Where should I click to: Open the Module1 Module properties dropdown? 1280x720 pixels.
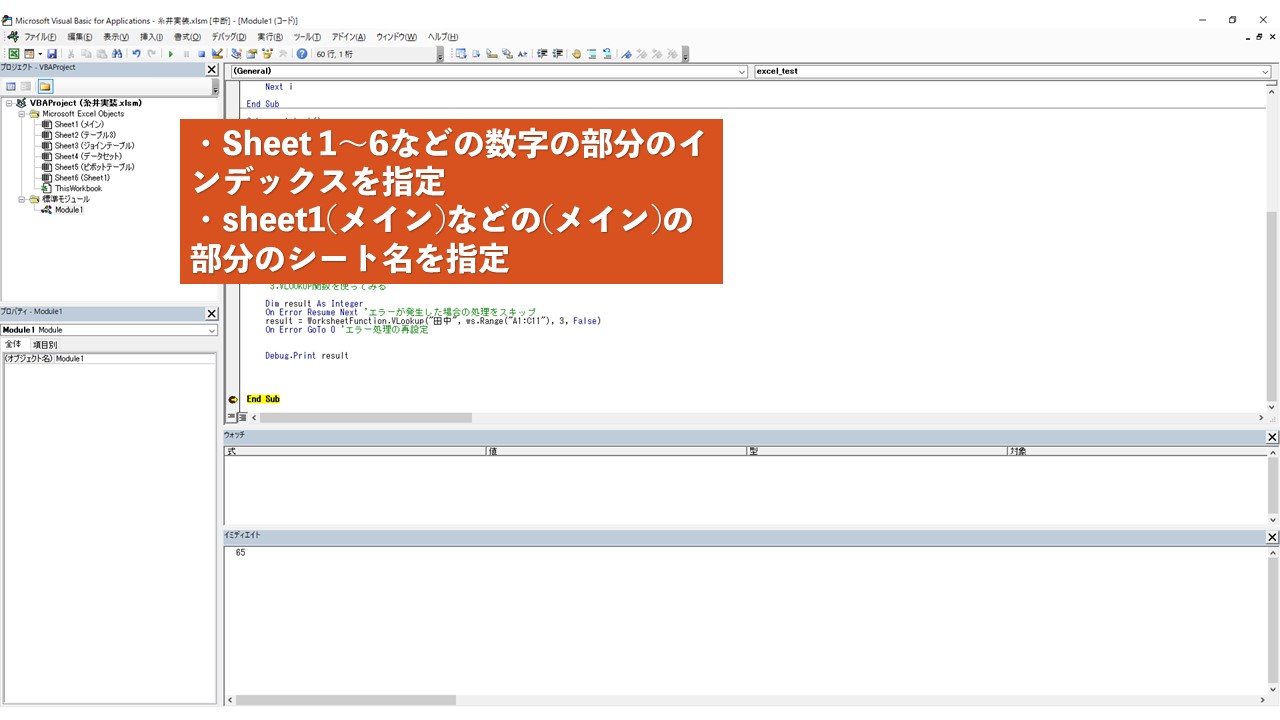tap(212, 330)
